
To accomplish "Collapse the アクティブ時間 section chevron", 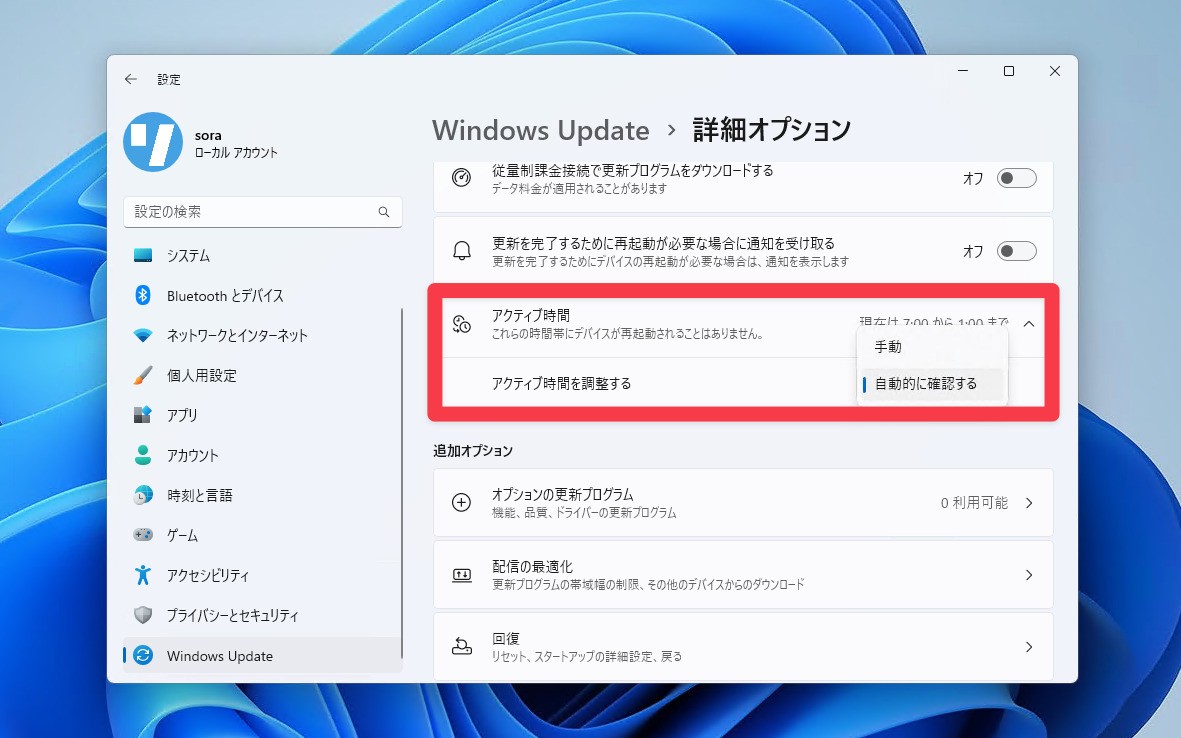I will click(1029, 324).
